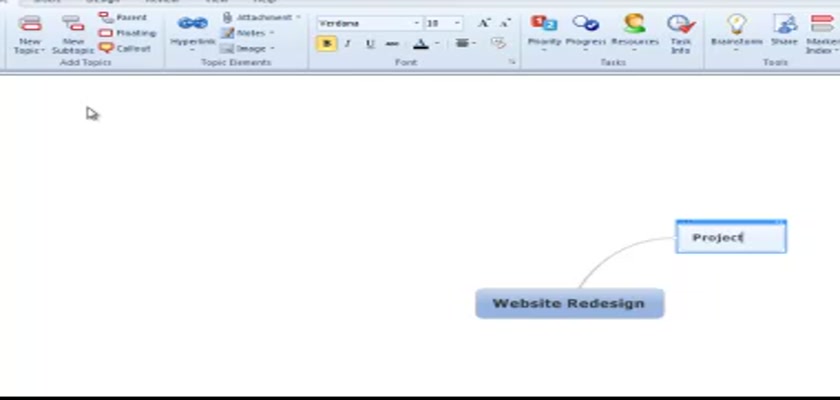This screenshot has width=840, height=400.
Task: Open the Progress markers menu
Action: pos(586,33)
